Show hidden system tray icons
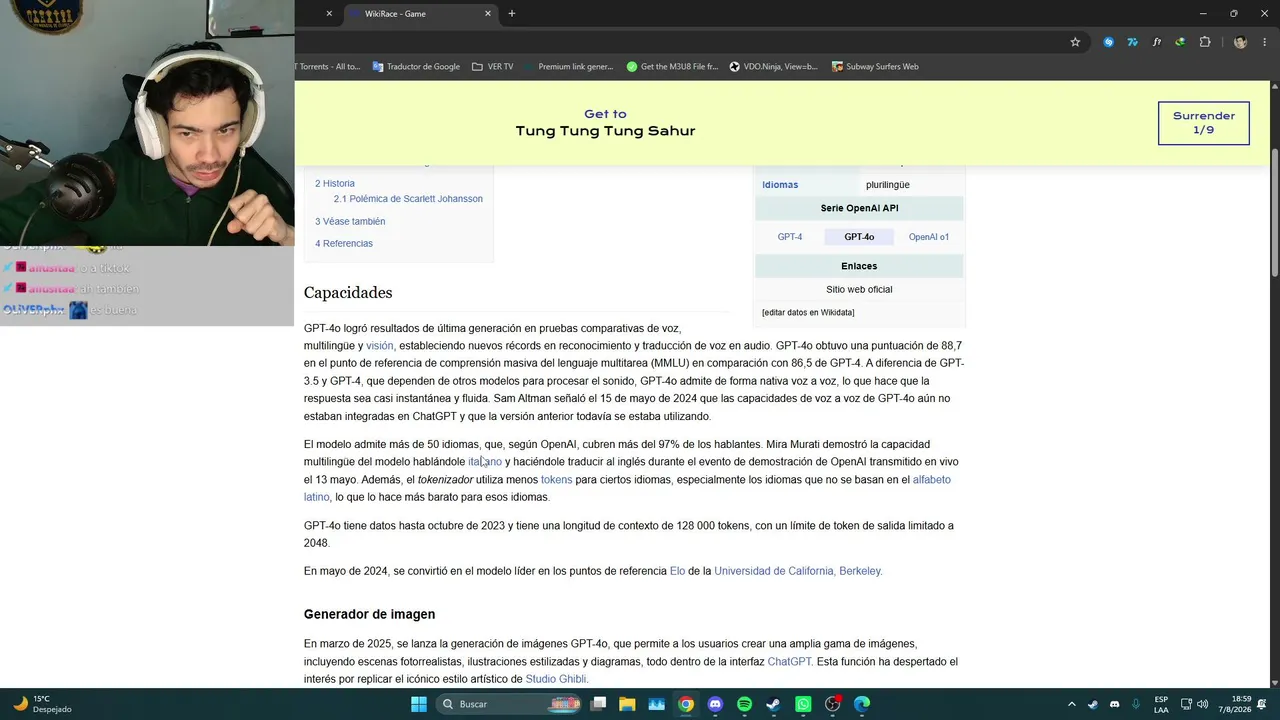This screenshot has width=1280, height=720. click(1071, 704)
